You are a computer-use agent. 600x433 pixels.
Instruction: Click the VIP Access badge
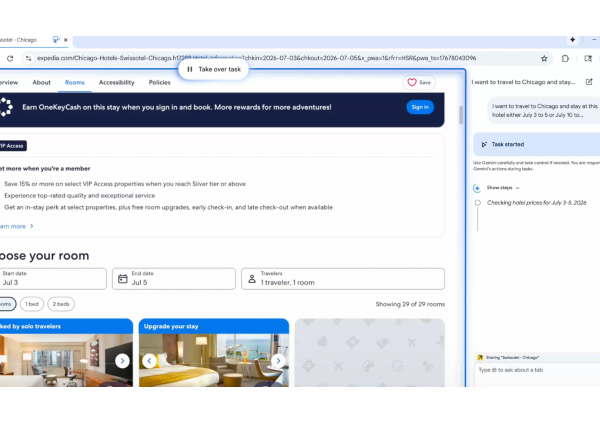pyautogui.click(x=13, y=146)
